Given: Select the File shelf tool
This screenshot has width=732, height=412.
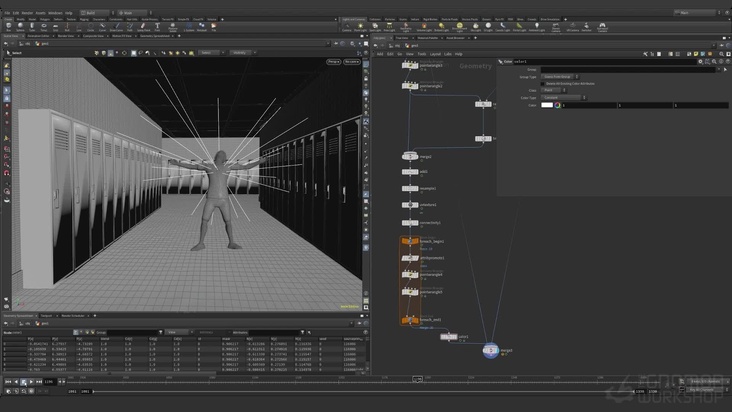Looking at the screenshot, I should pyautogui.click(x=214, y=27).
